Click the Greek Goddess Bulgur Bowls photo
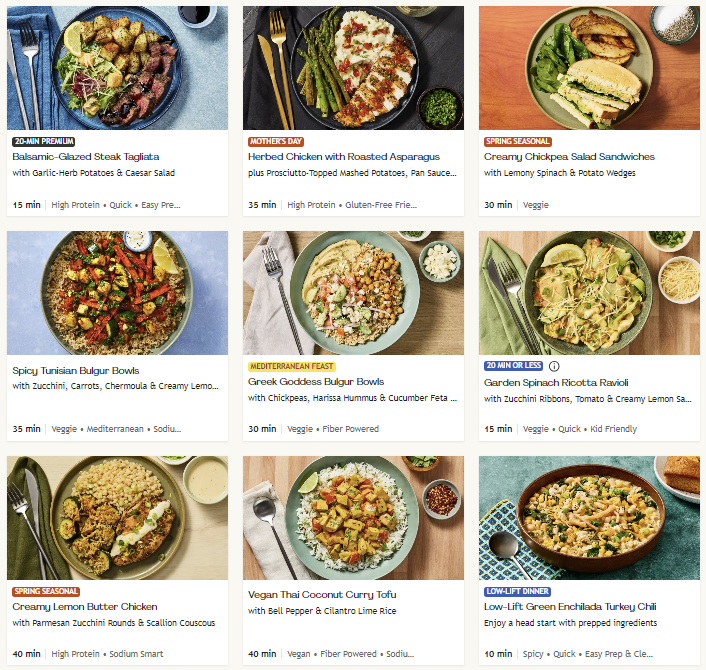This screenshot has width=706, height=670. [353, 293]
